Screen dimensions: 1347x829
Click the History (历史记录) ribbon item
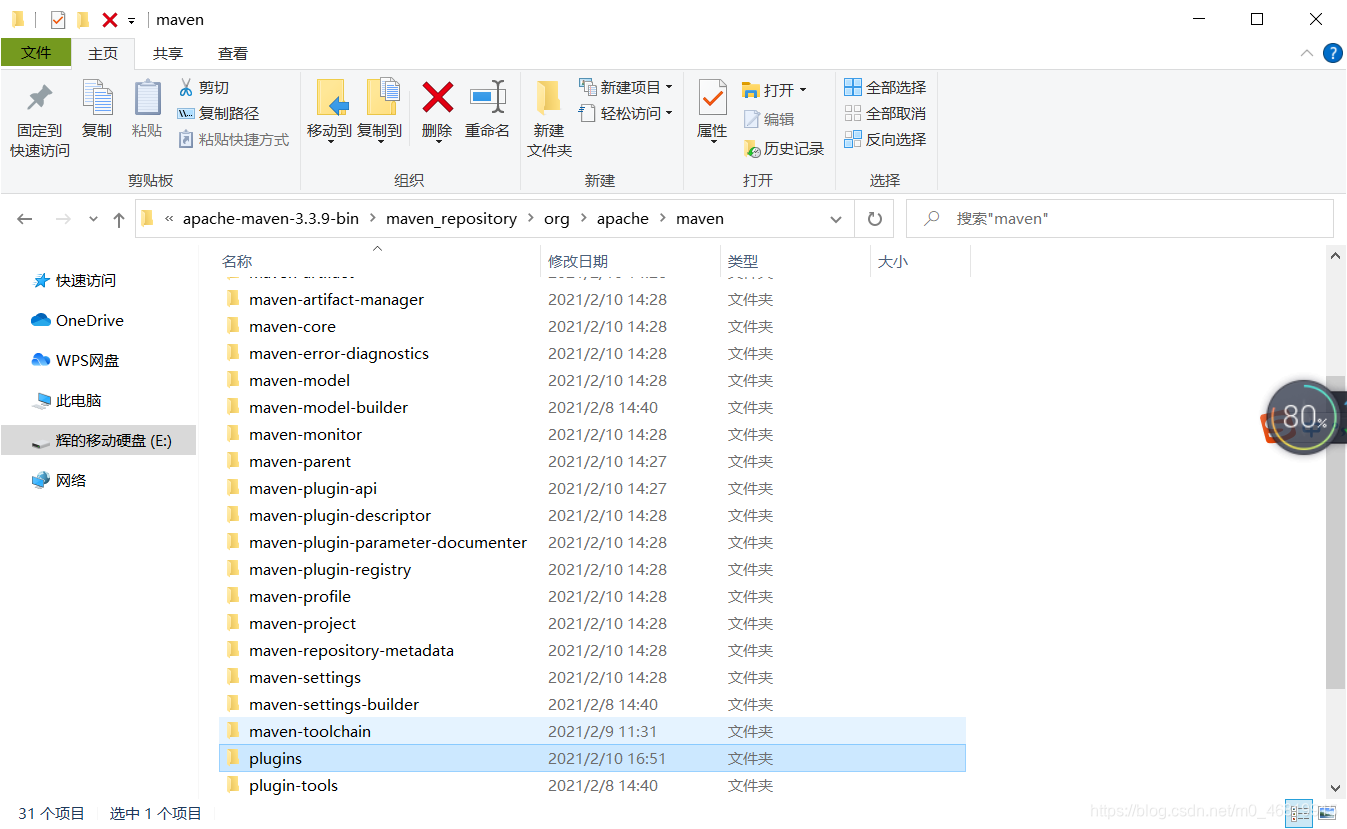(784, 149)
